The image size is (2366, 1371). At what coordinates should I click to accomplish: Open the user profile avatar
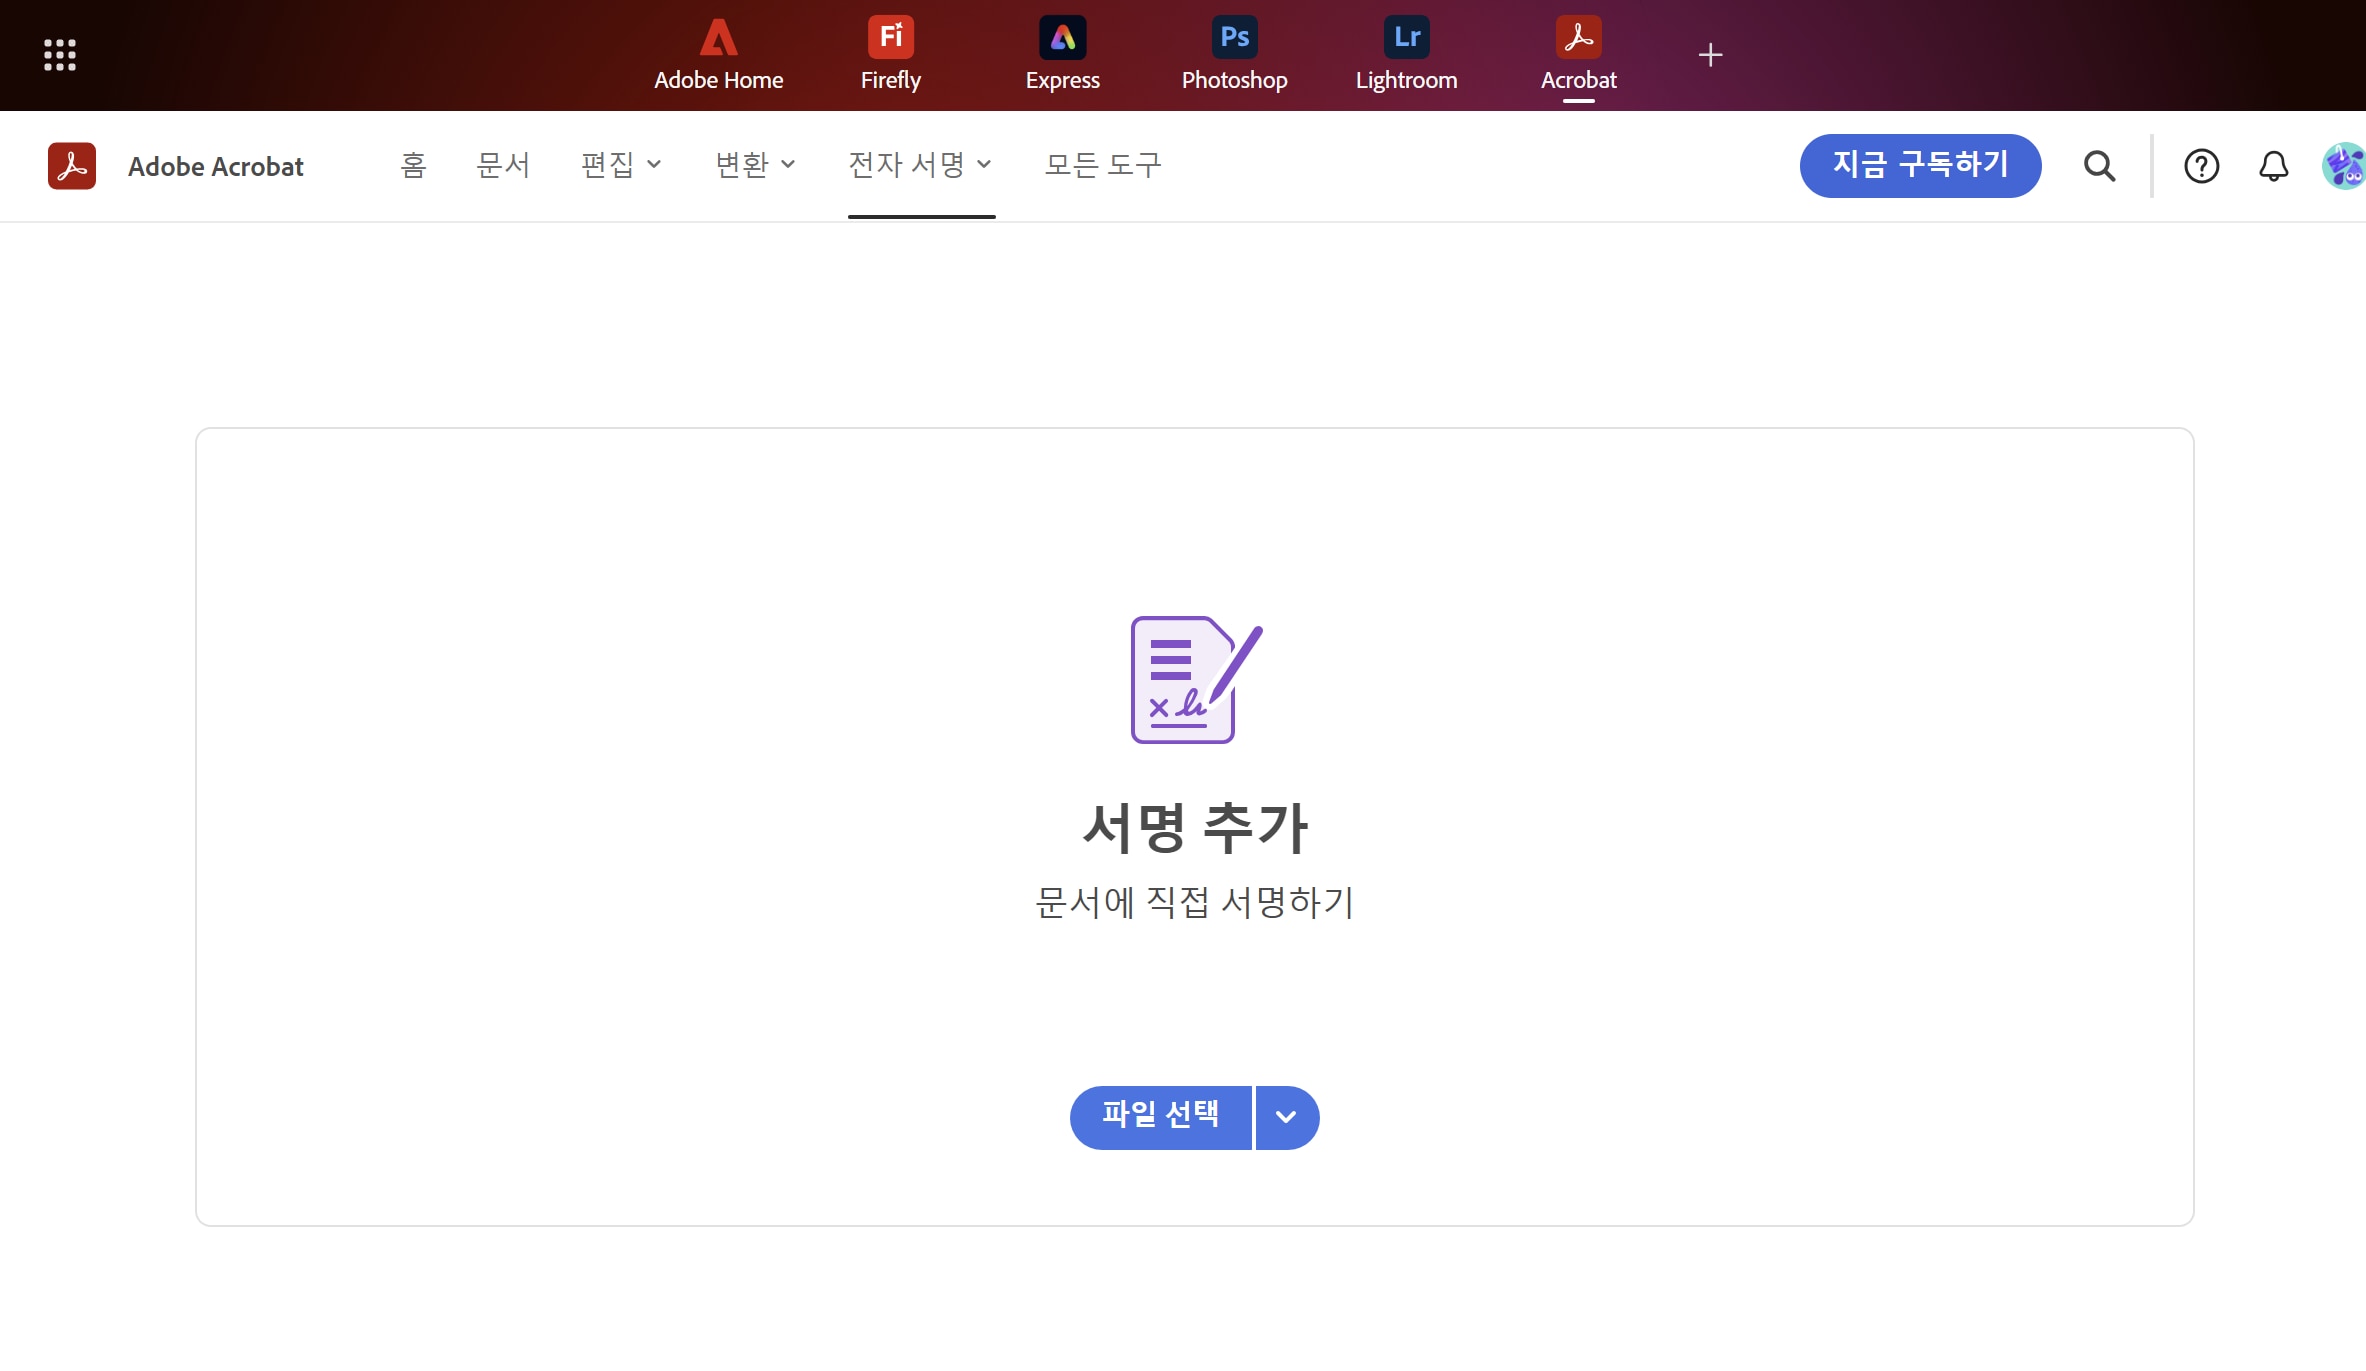2343,166
